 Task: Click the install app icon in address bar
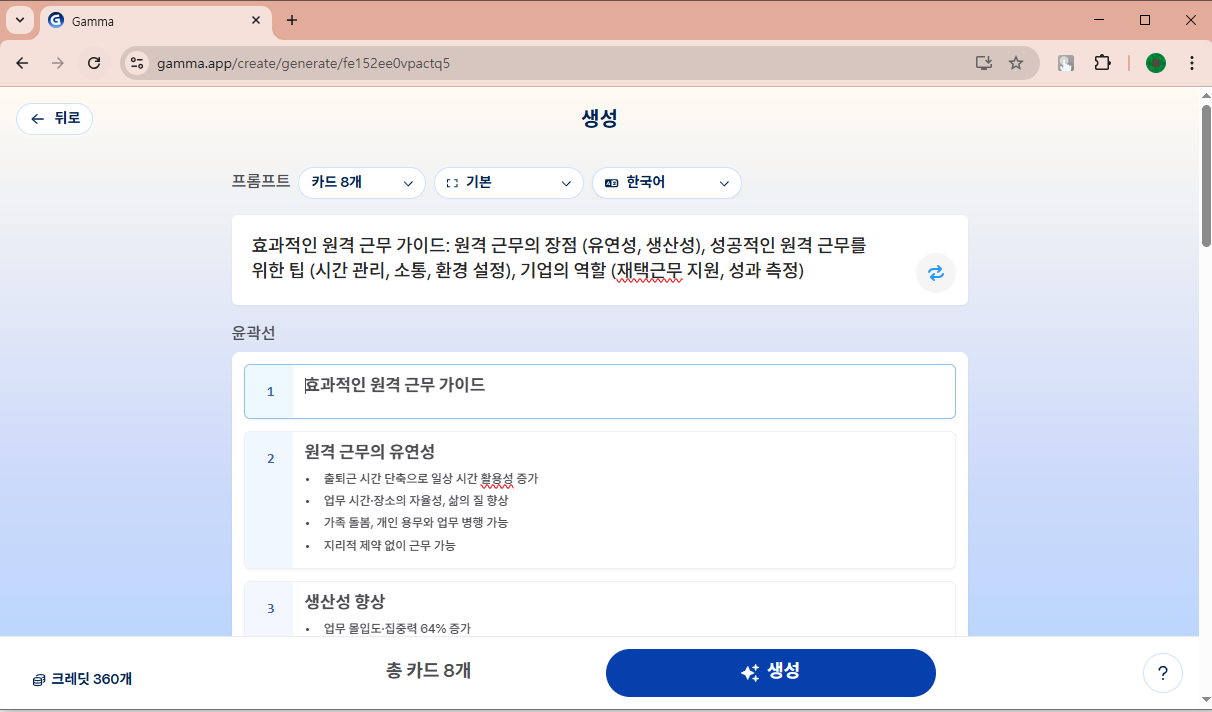tap(984, 63)
